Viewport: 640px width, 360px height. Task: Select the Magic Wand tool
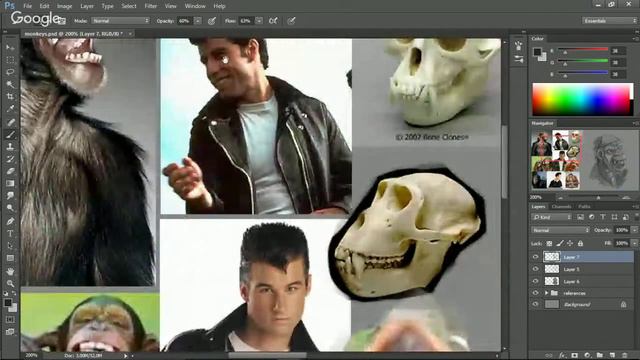10,84
